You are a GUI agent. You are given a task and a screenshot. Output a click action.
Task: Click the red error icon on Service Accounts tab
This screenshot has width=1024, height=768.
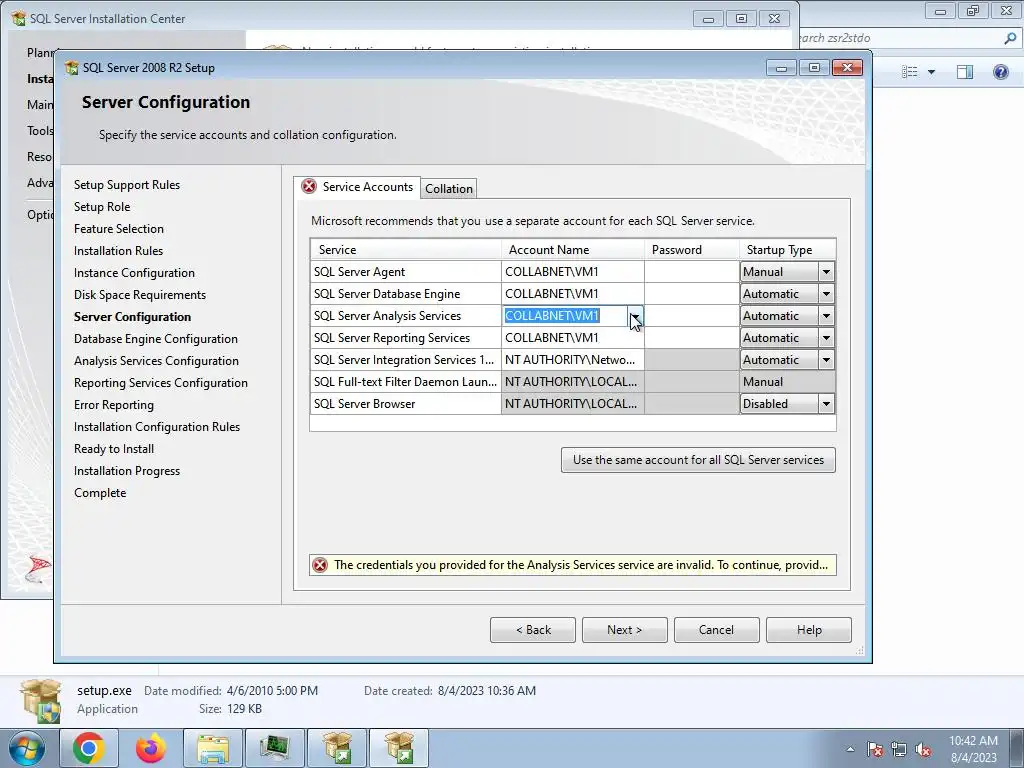click(x=309, y=187)
